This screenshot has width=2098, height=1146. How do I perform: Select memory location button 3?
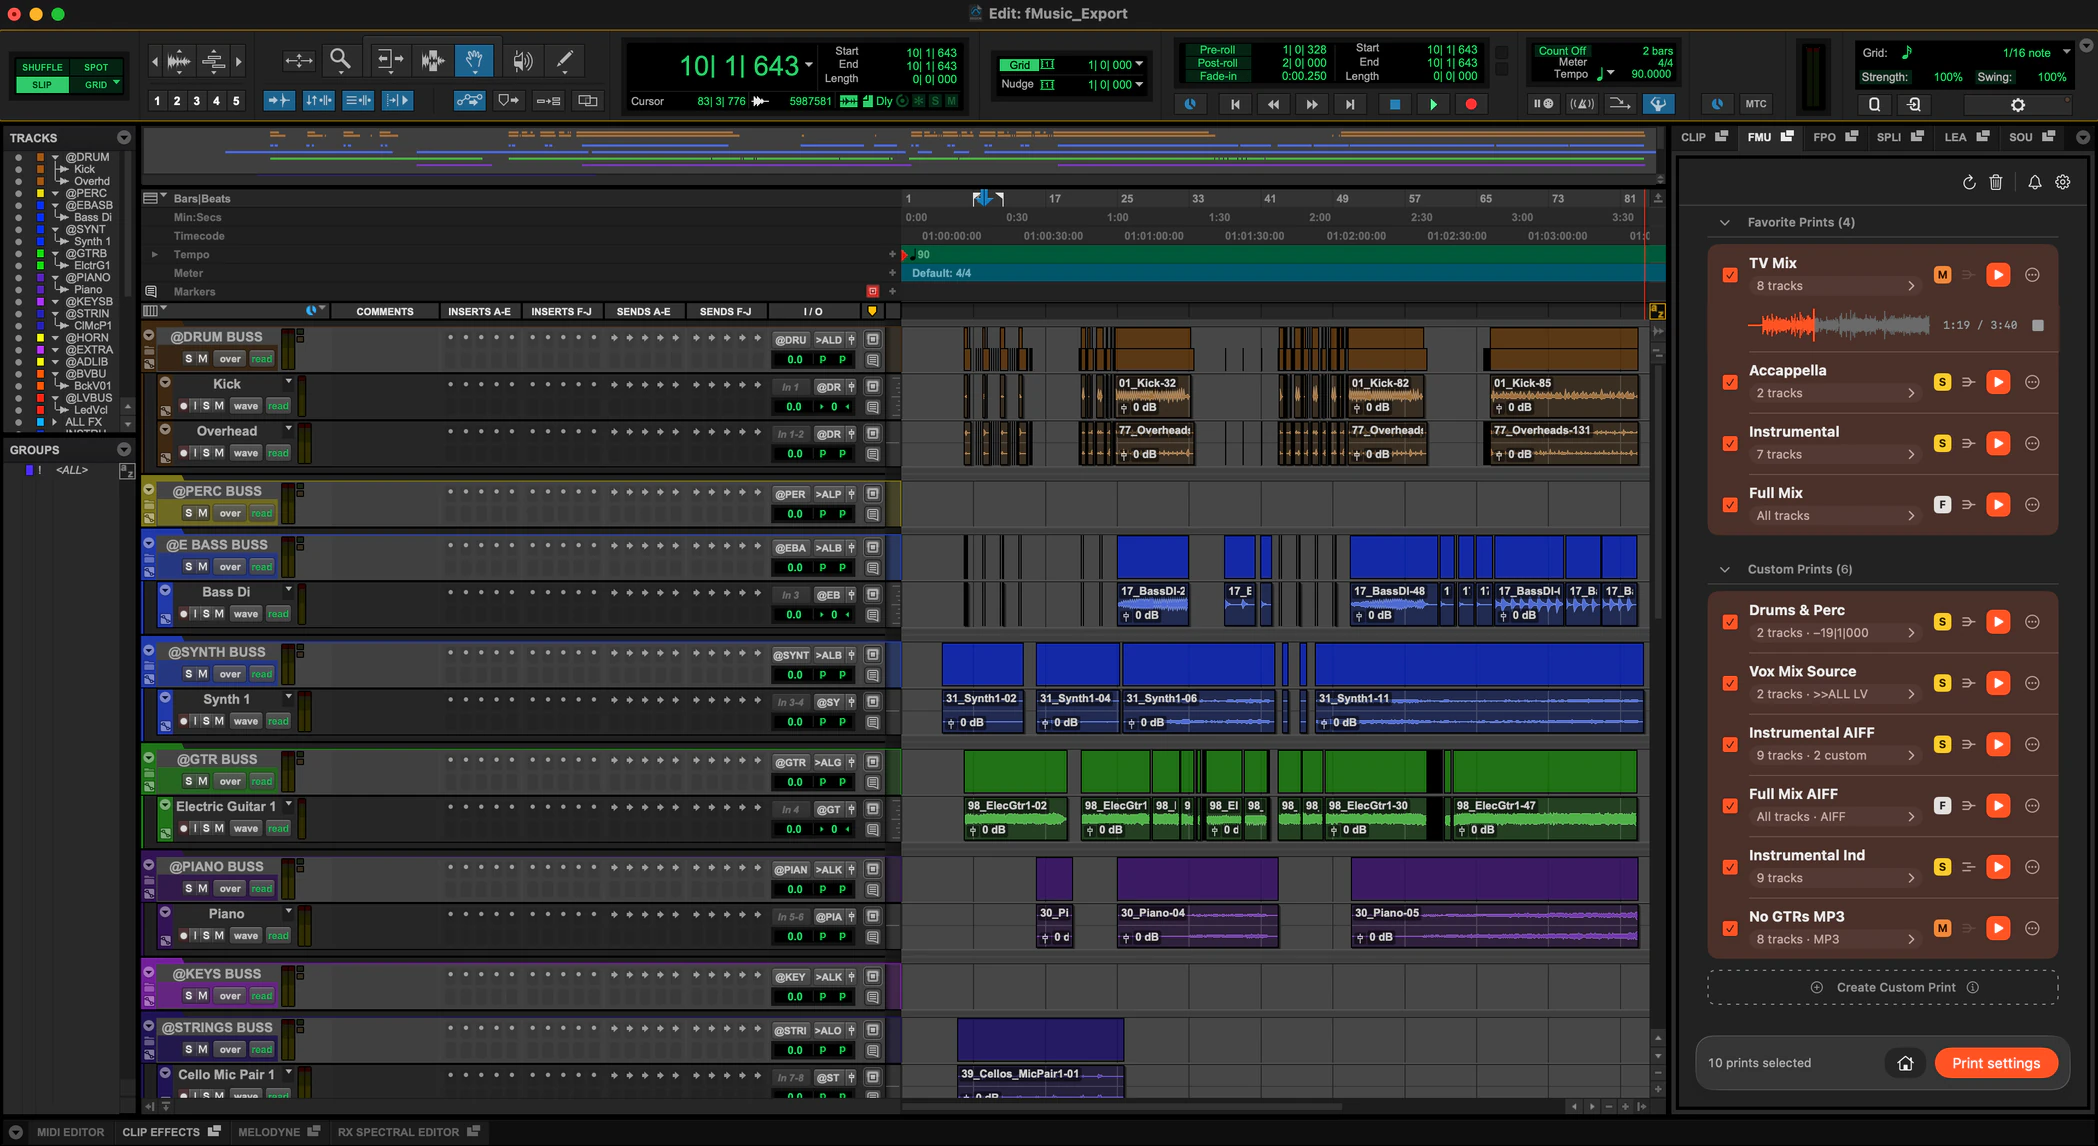[x=197, y=101]
